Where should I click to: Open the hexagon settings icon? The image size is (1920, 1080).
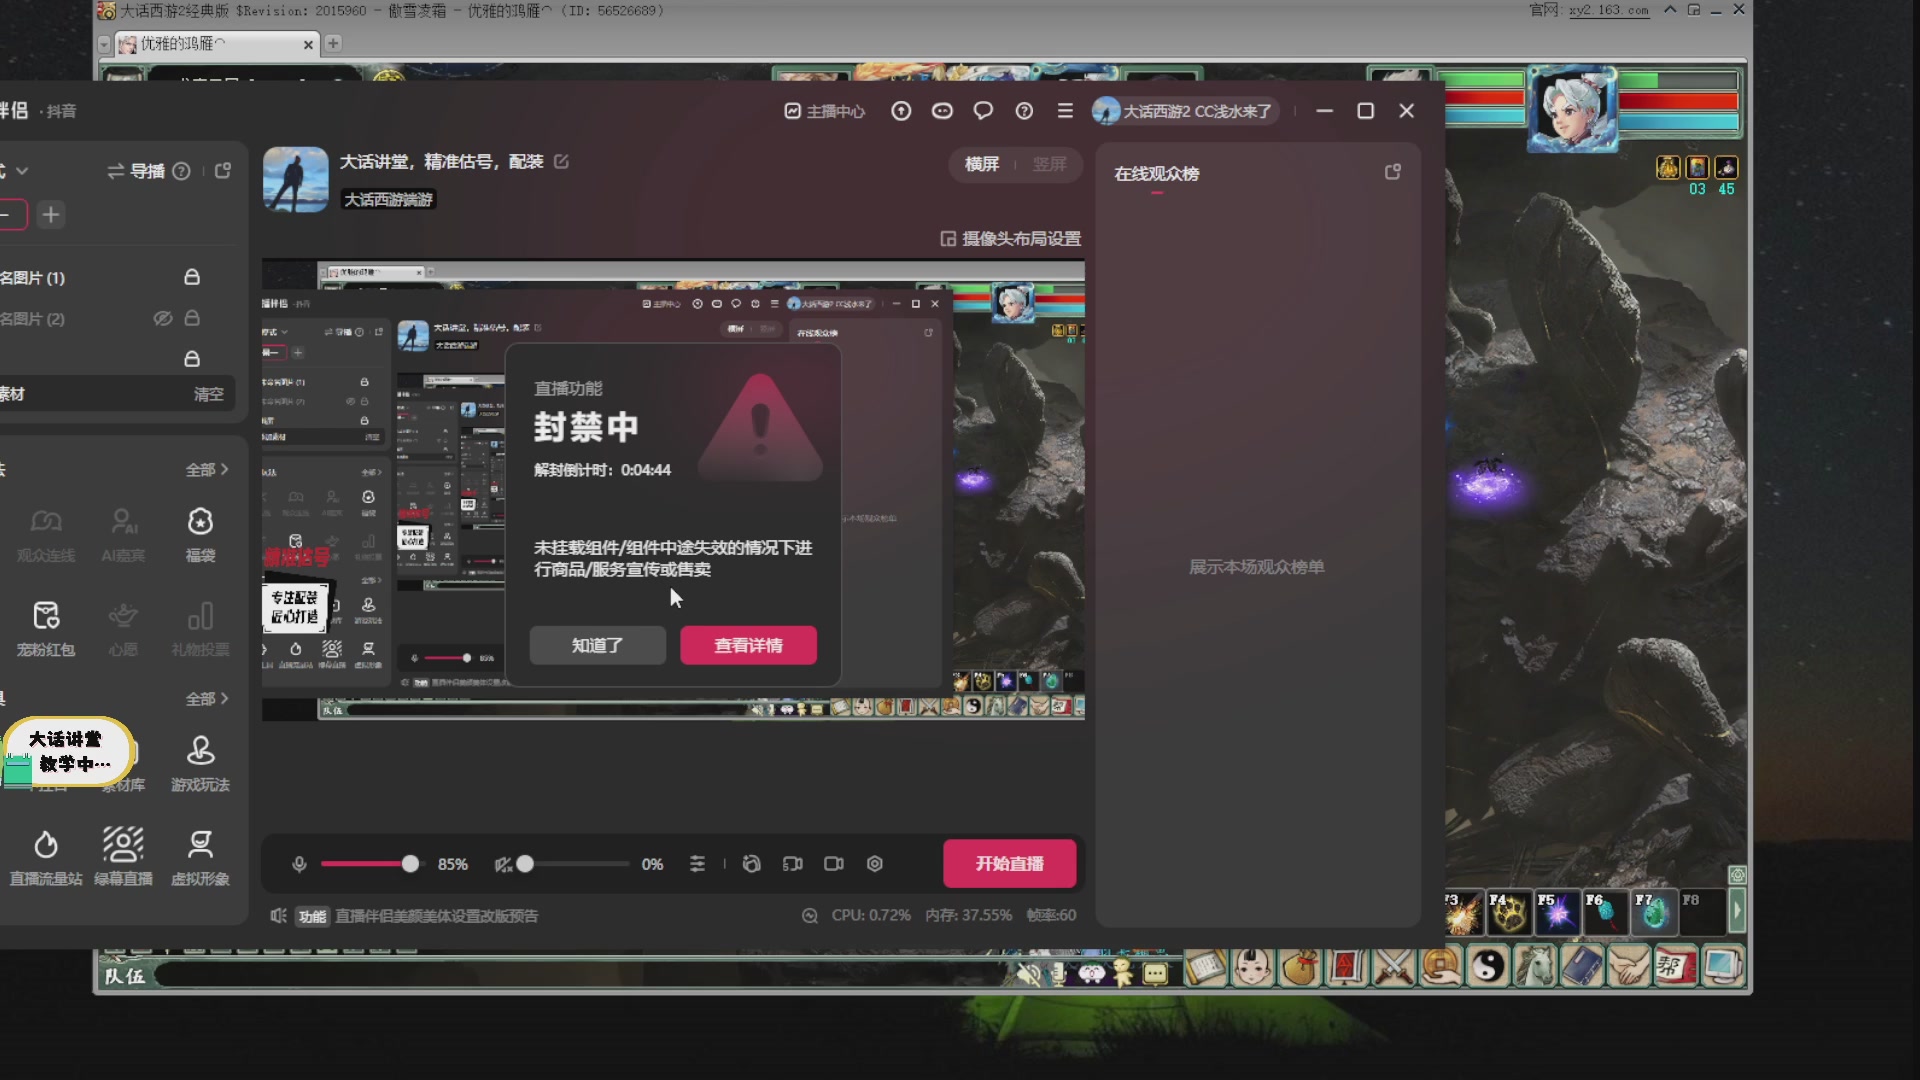point(875,864)
